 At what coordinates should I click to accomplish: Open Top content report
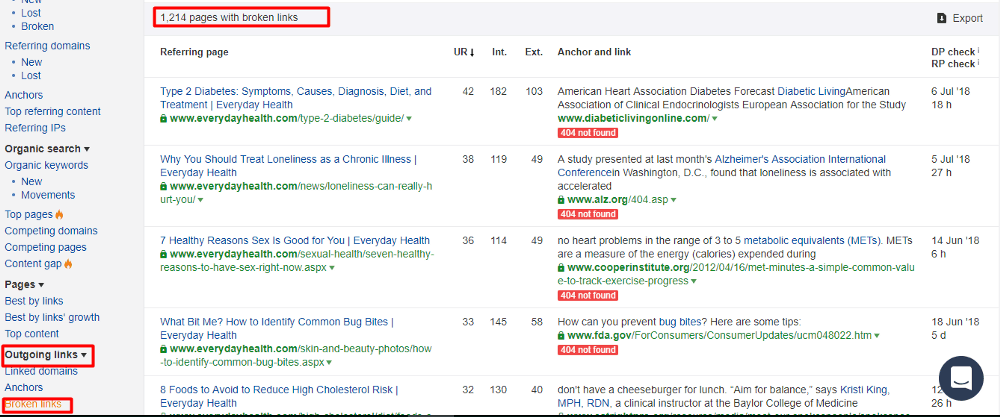tap(31, 333)
